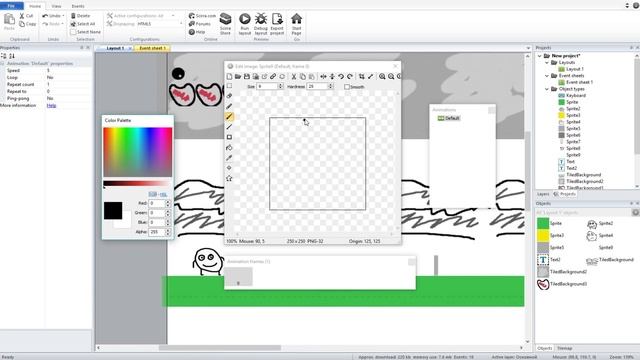Viewport: 640px width, 360px height.
Task: Open Forums in the ribbon
Action: pyautogui.click(x=200, y=24)
